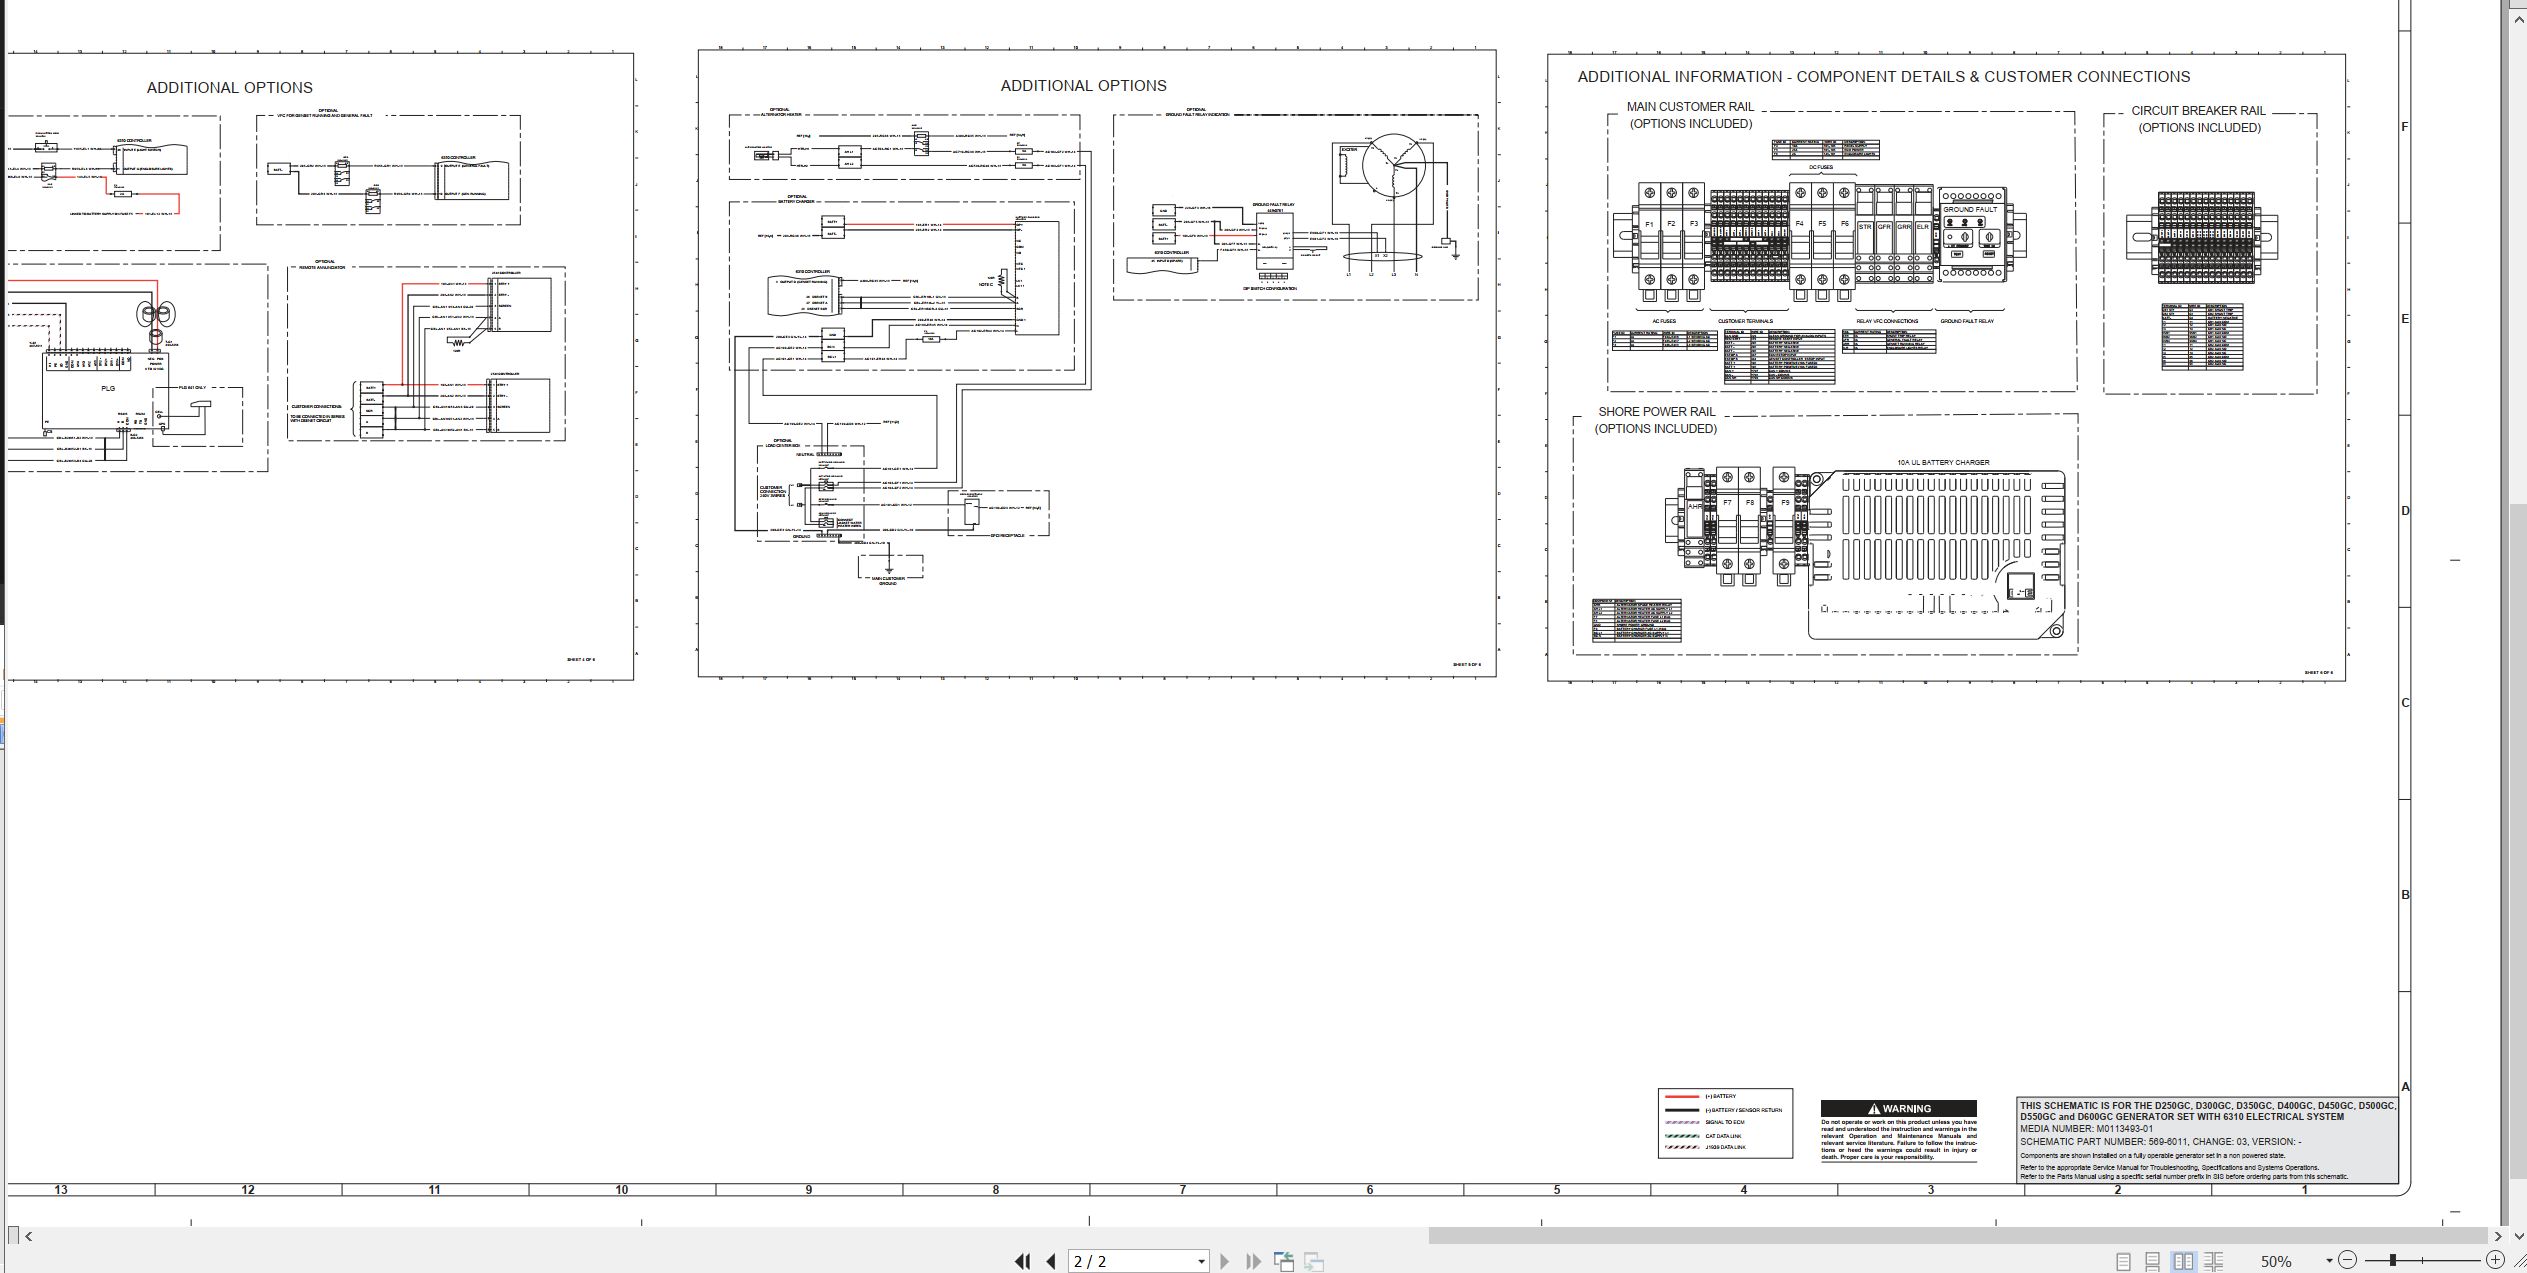
Task: Click the WARNING notice header
Action: point(1898,1108)
